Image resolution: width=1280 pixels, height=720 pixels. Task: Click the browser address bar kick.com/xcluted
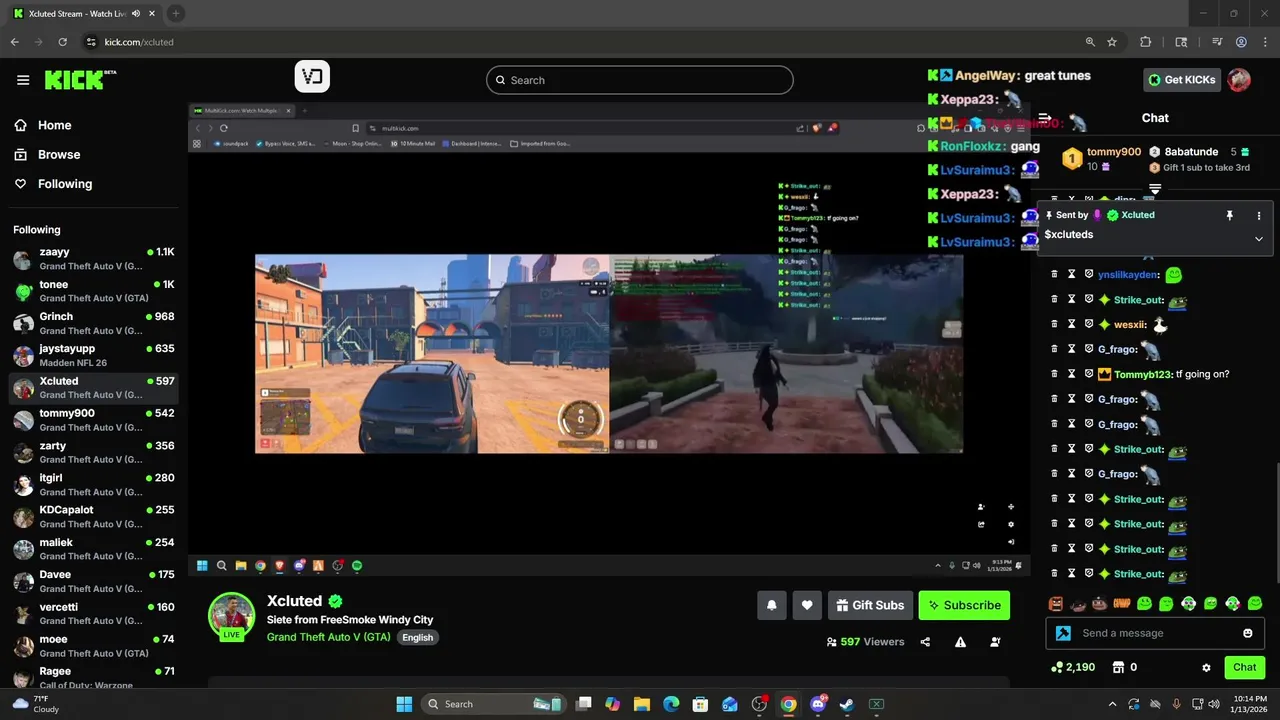click(x=580, y=42)
